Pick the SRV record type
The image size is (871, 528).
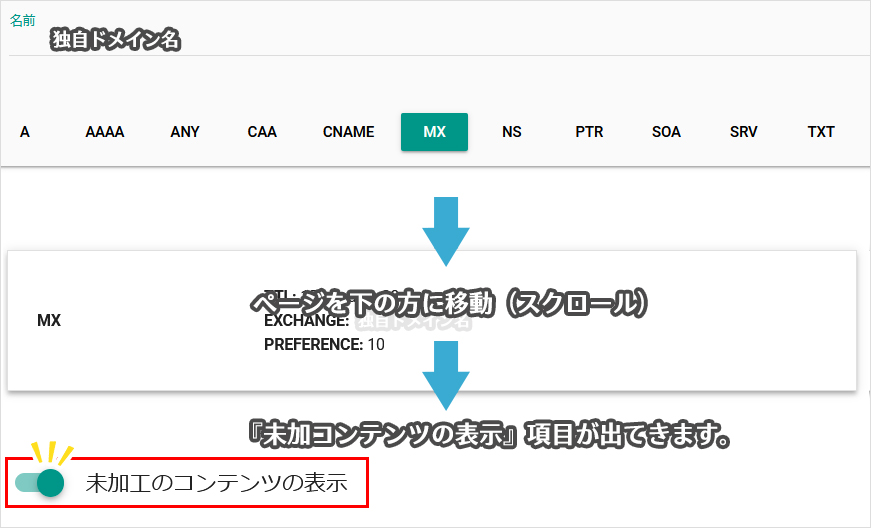point(744,132)
